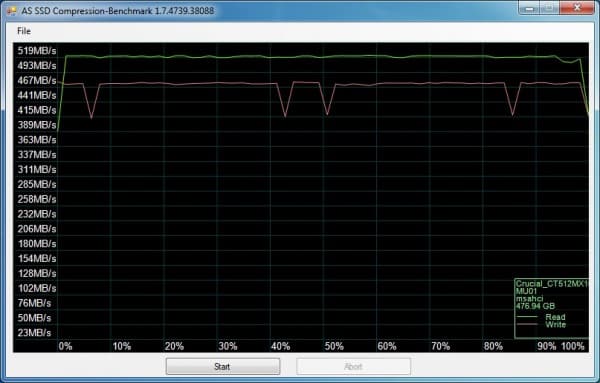The height and width of the screenshot is (383, 600).
Task: Click the 476.94 GB capacity text
Action: click(x=535, y=306)
